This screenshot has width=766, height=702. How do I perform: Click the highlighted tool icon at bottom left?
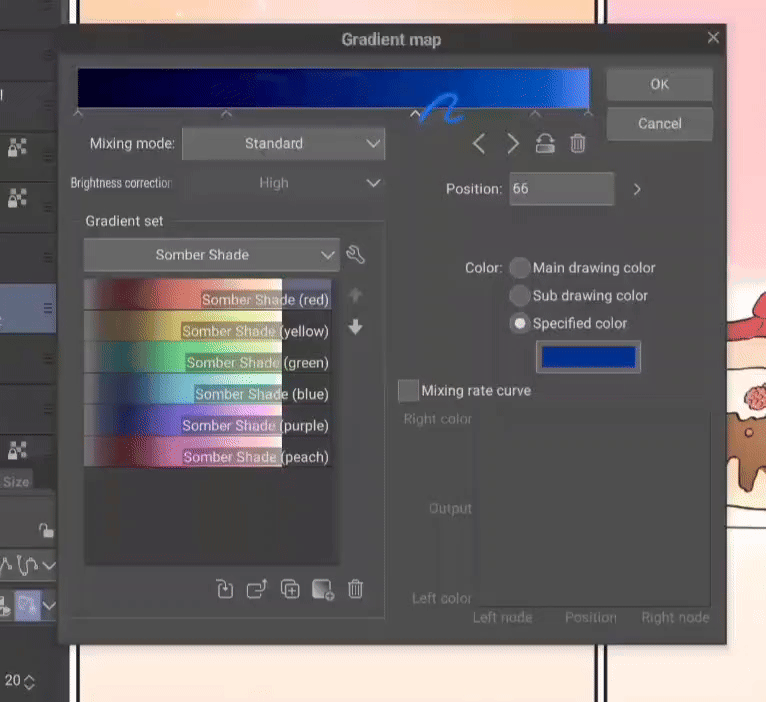point(27,606)
